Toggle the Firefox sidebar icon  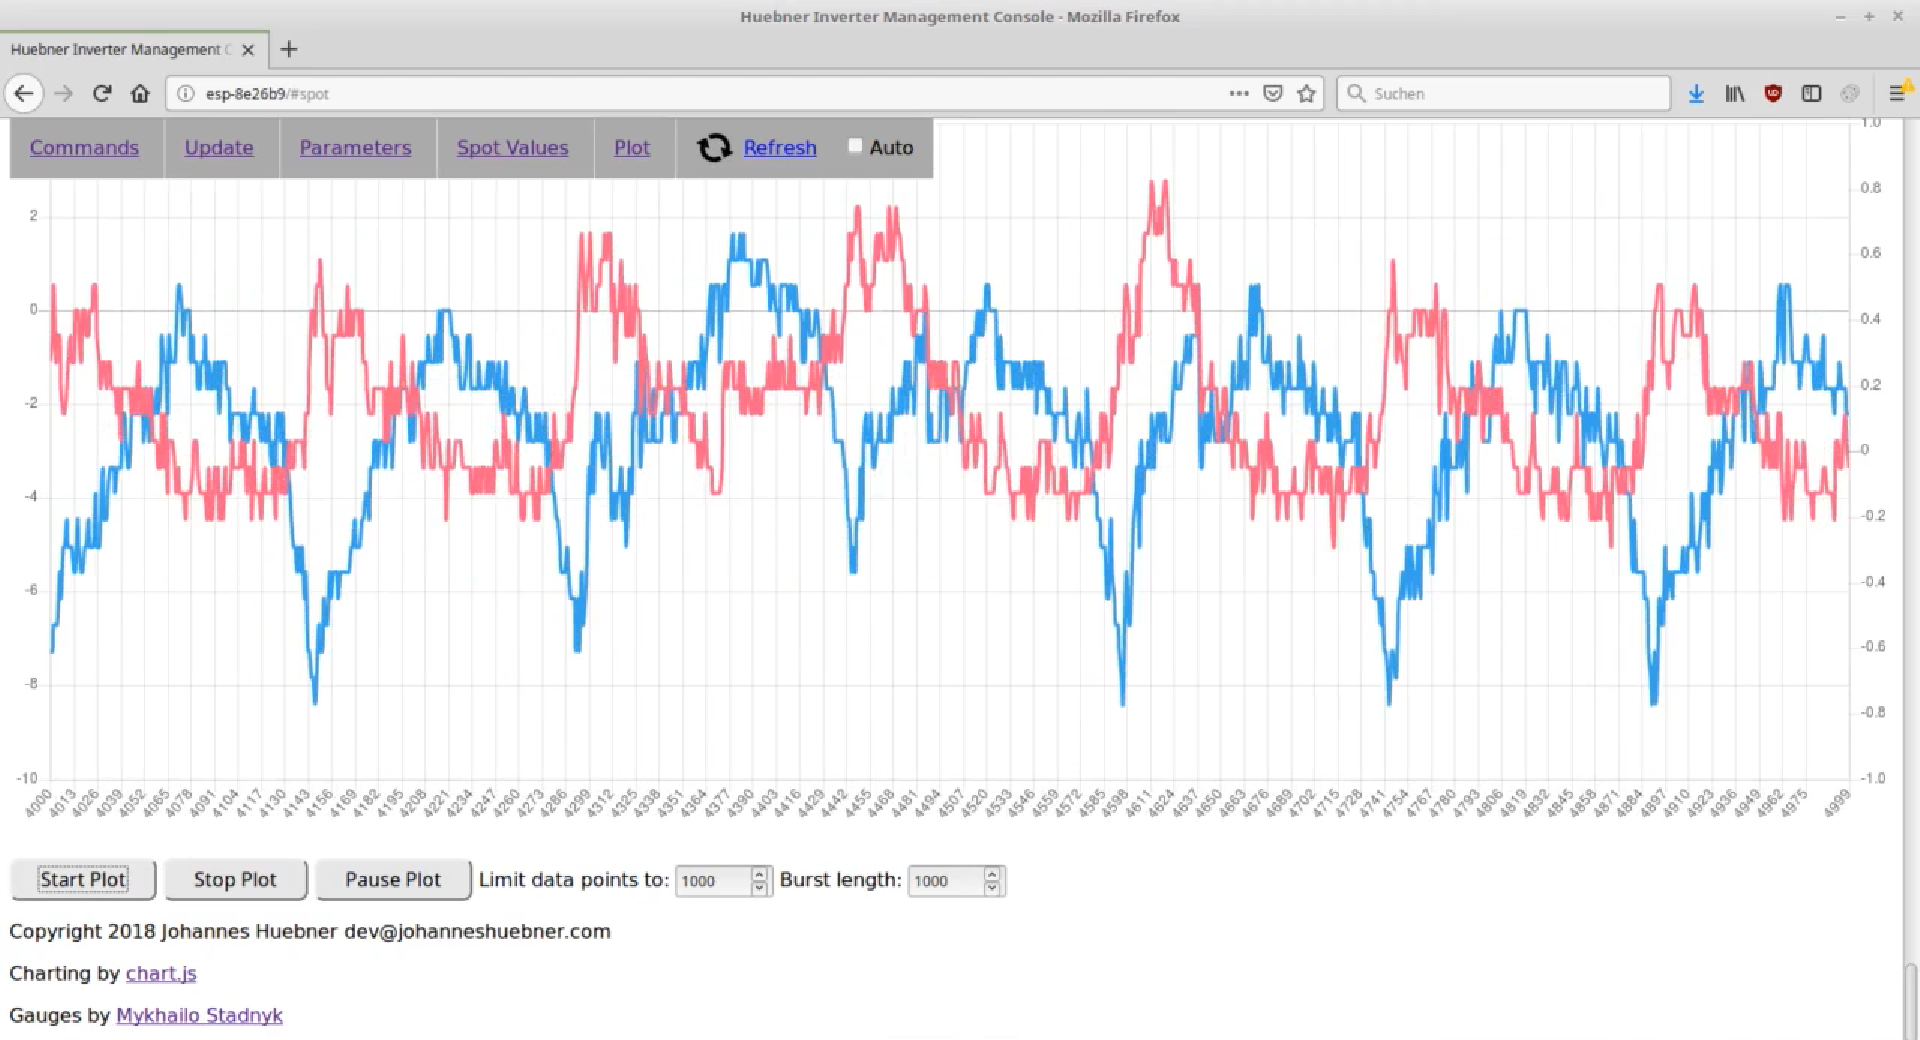1811,93
